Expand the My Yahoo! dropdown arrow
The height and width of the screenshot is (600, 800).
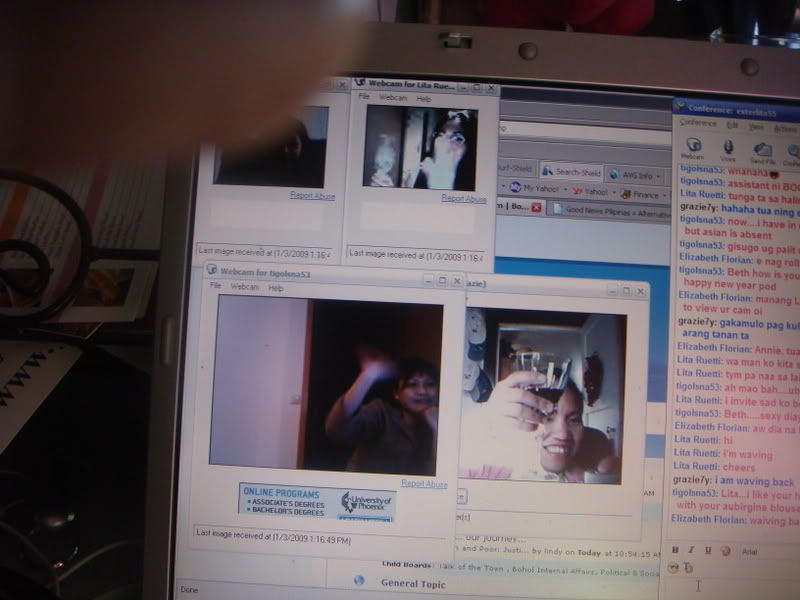click(x=565, y=190)
